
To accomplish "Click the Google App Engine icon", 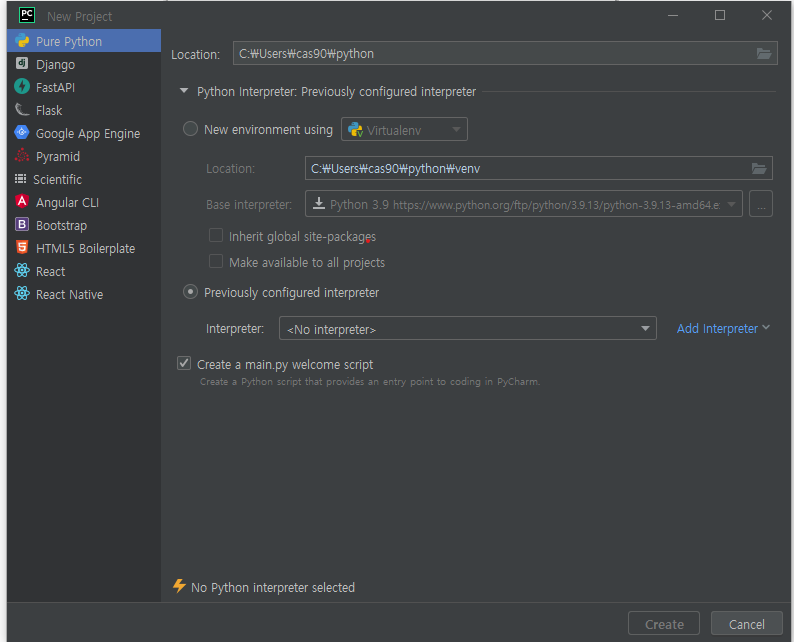I will click(22, 133).
